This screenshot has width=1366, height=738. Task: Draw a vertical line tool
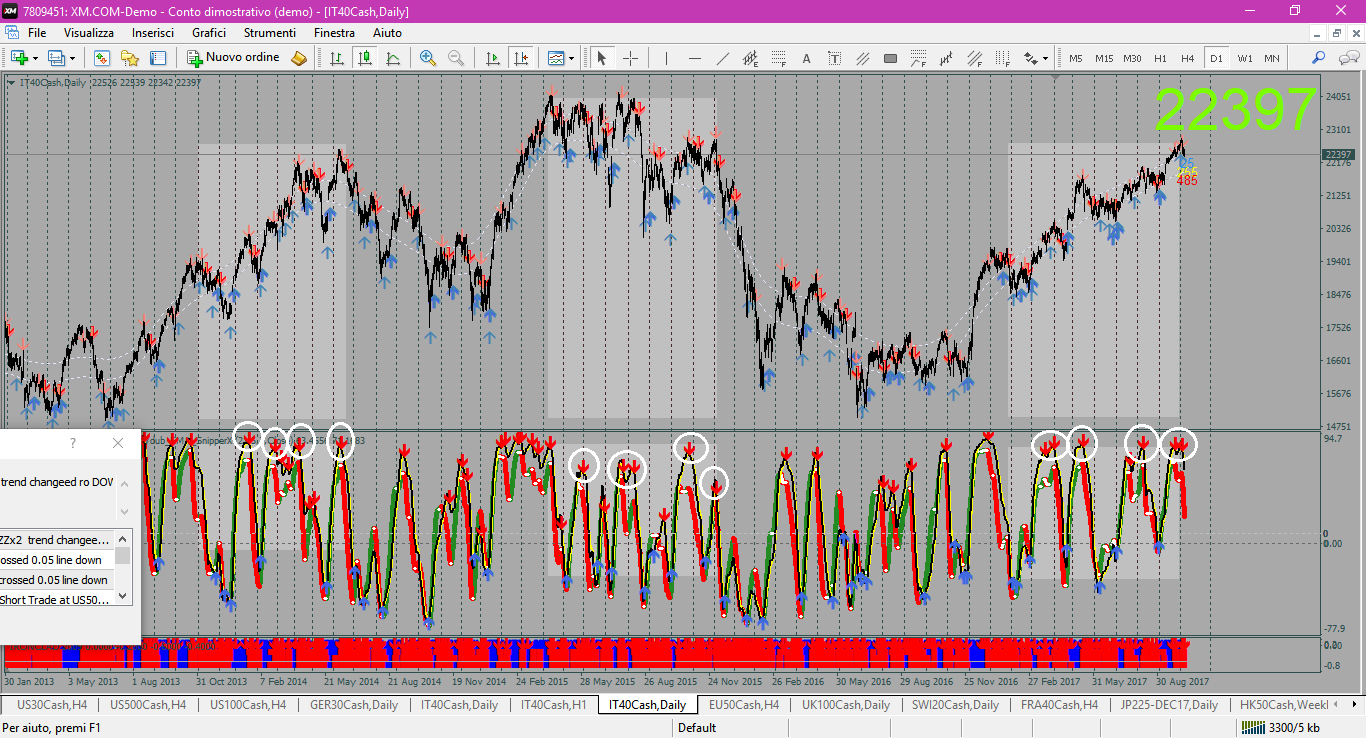666,58
